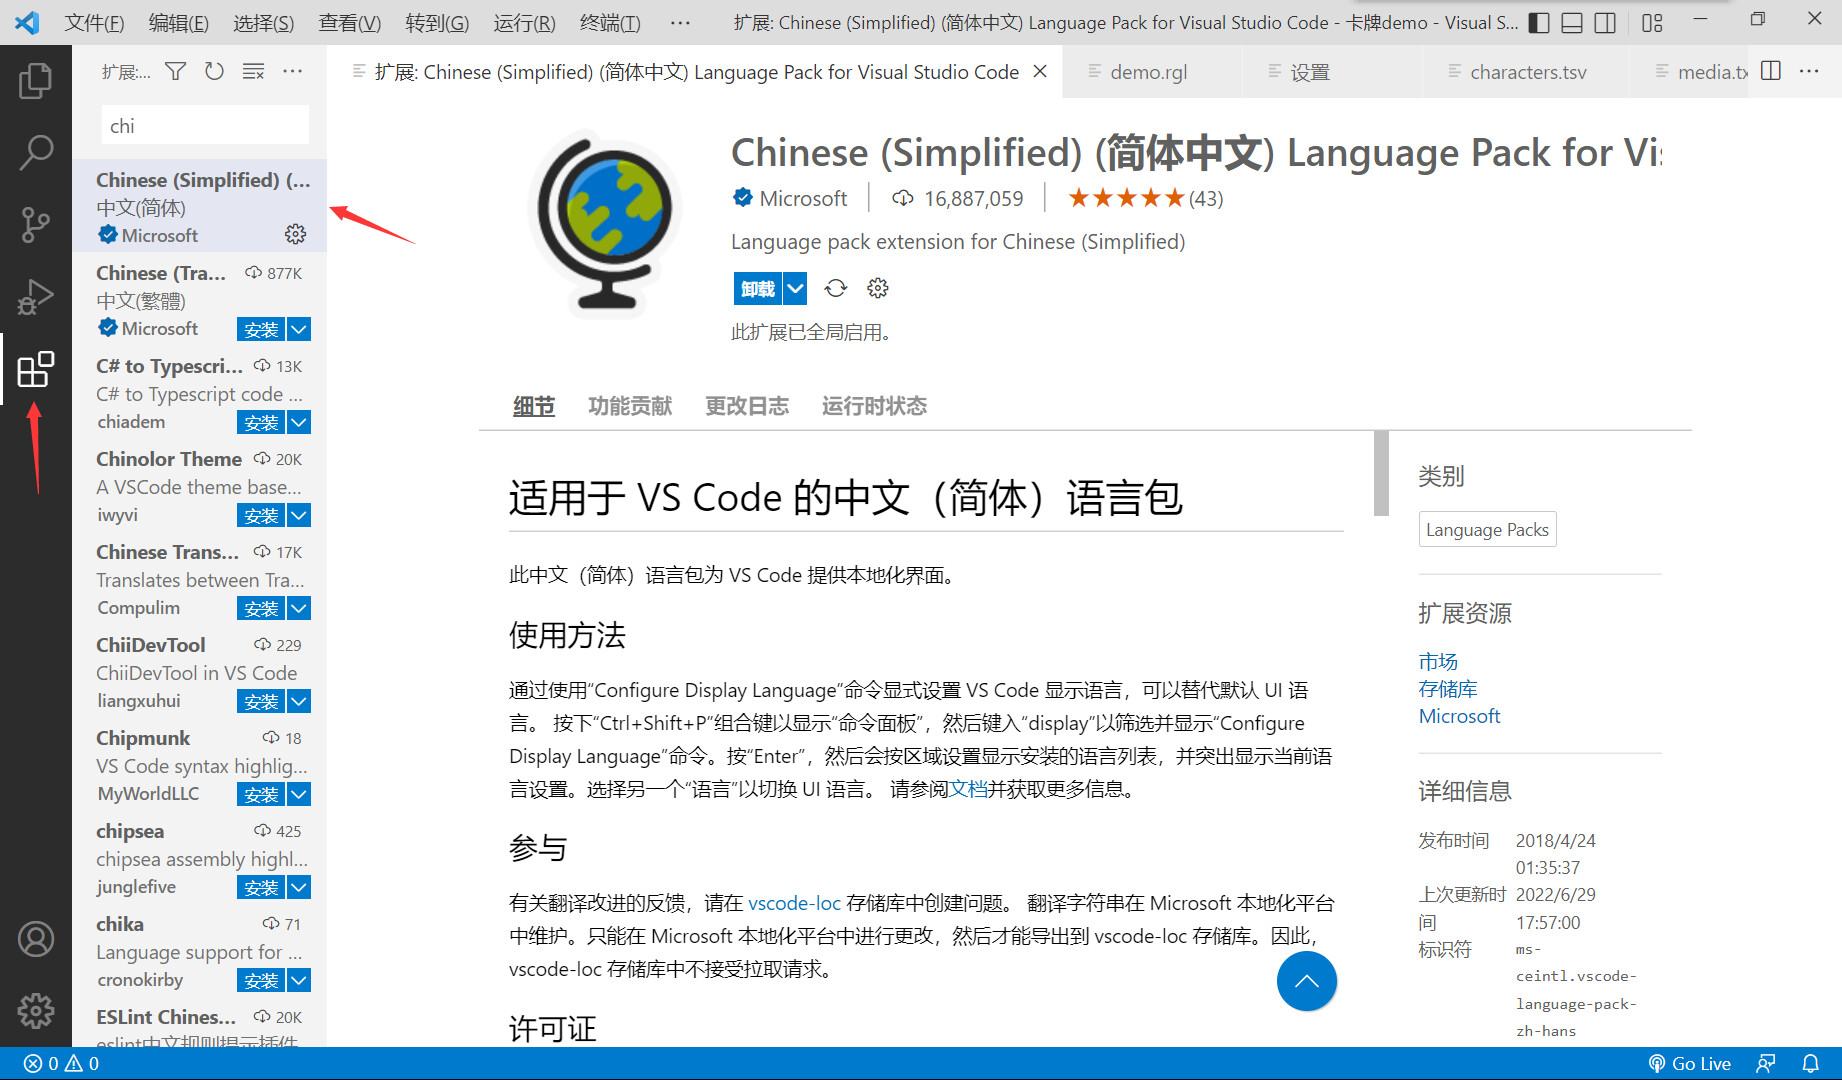
Task: Switch to the characters.tsv tab
Action: pyautogui.click(x=1526, y=71)
